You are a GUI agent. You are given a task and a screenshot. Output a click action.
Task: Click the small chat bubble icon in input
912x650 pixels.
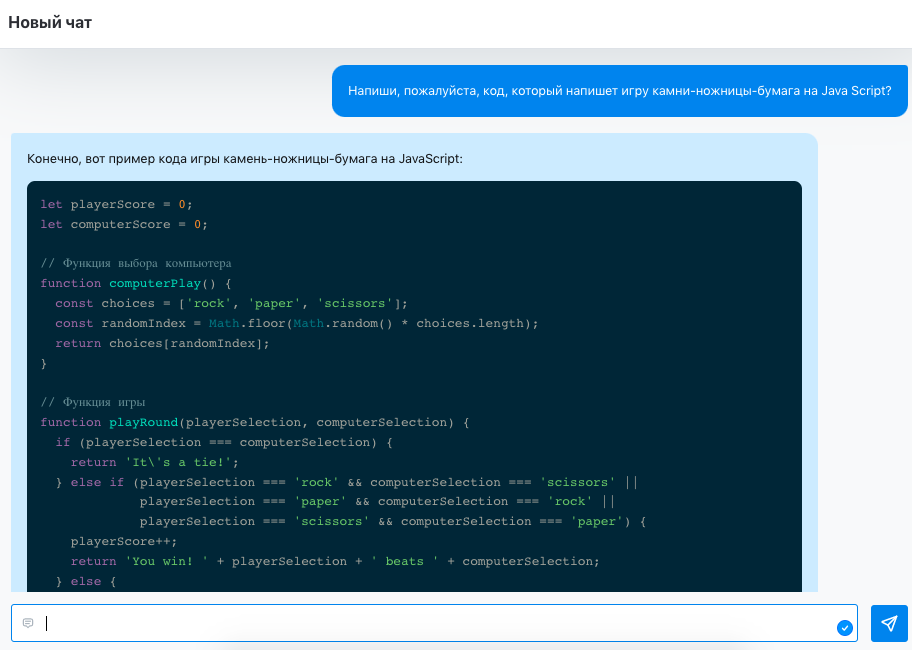[28, 623]
